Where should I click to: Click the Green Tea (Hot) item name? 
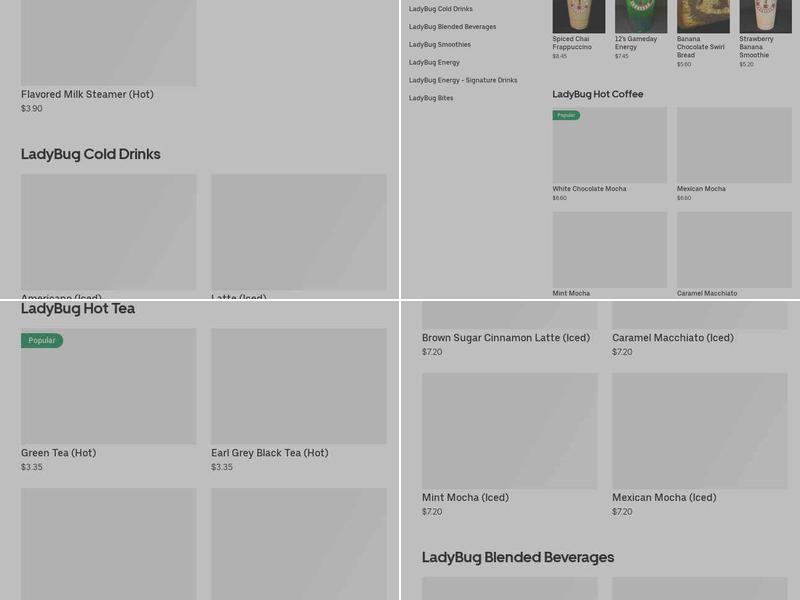click(x=58, y=453)
